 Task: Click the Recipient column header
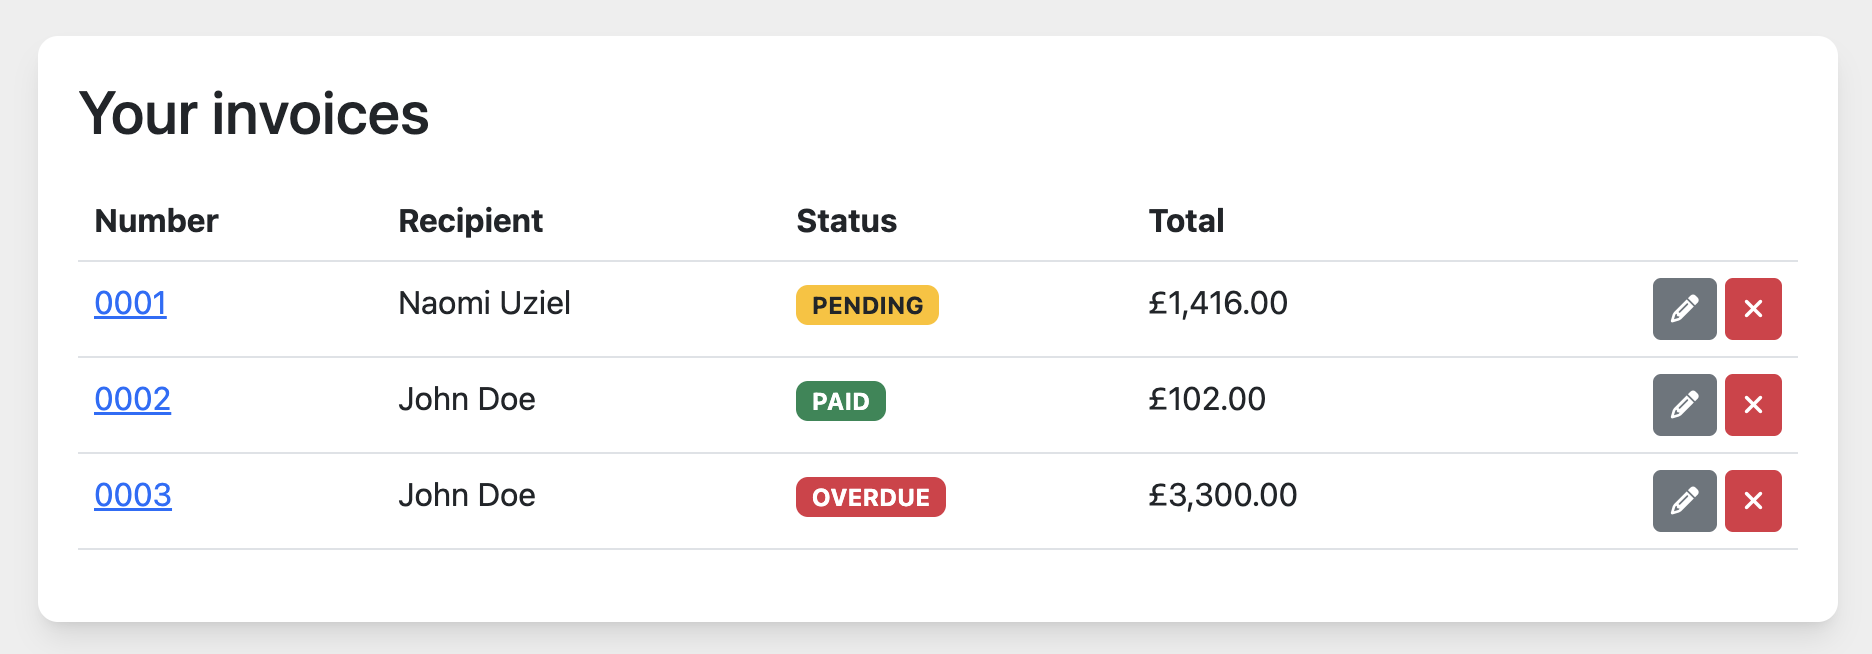point(471,221)
